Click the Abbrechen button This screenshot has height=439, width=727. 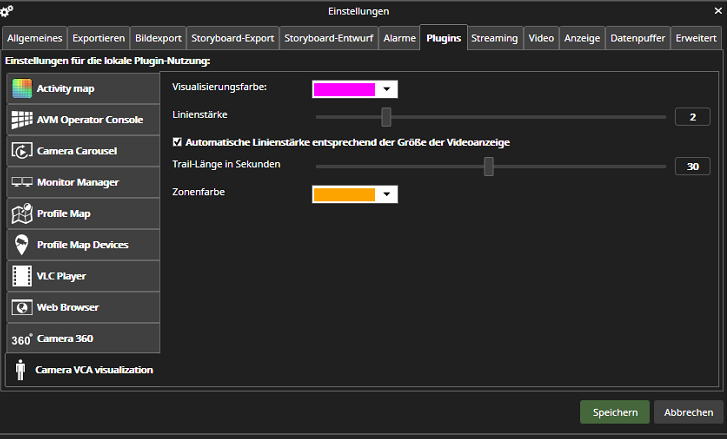(689, 412)
